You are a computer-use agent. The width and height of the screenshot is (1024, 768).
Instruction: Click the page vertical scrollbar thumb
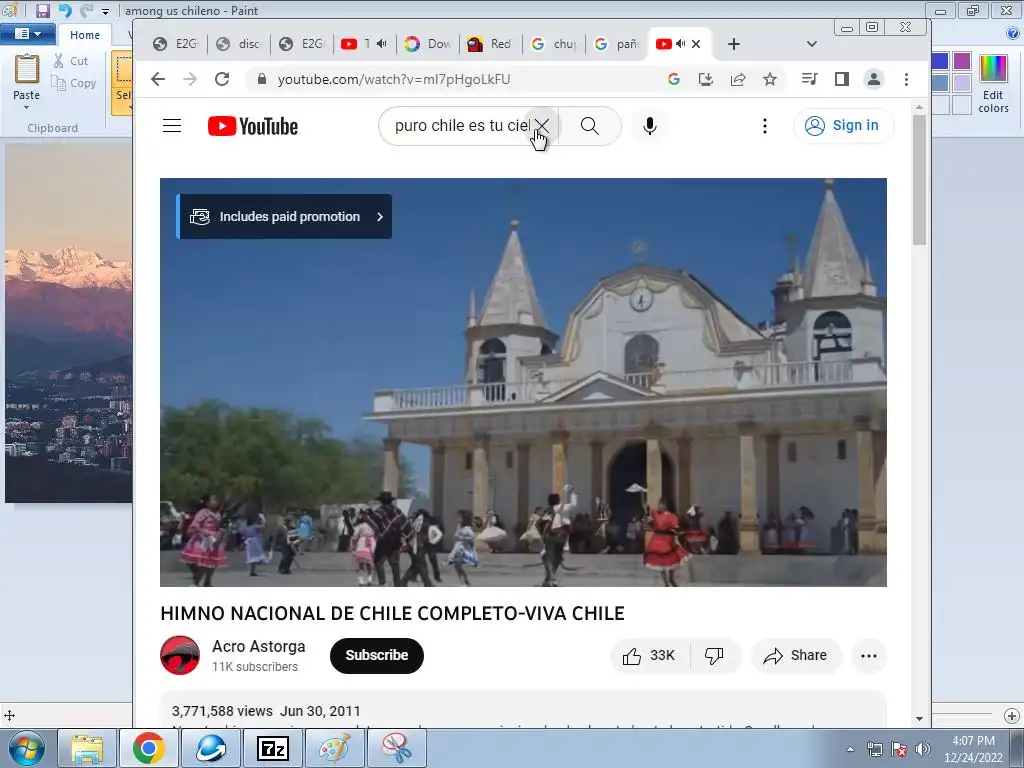coord(920,180)
